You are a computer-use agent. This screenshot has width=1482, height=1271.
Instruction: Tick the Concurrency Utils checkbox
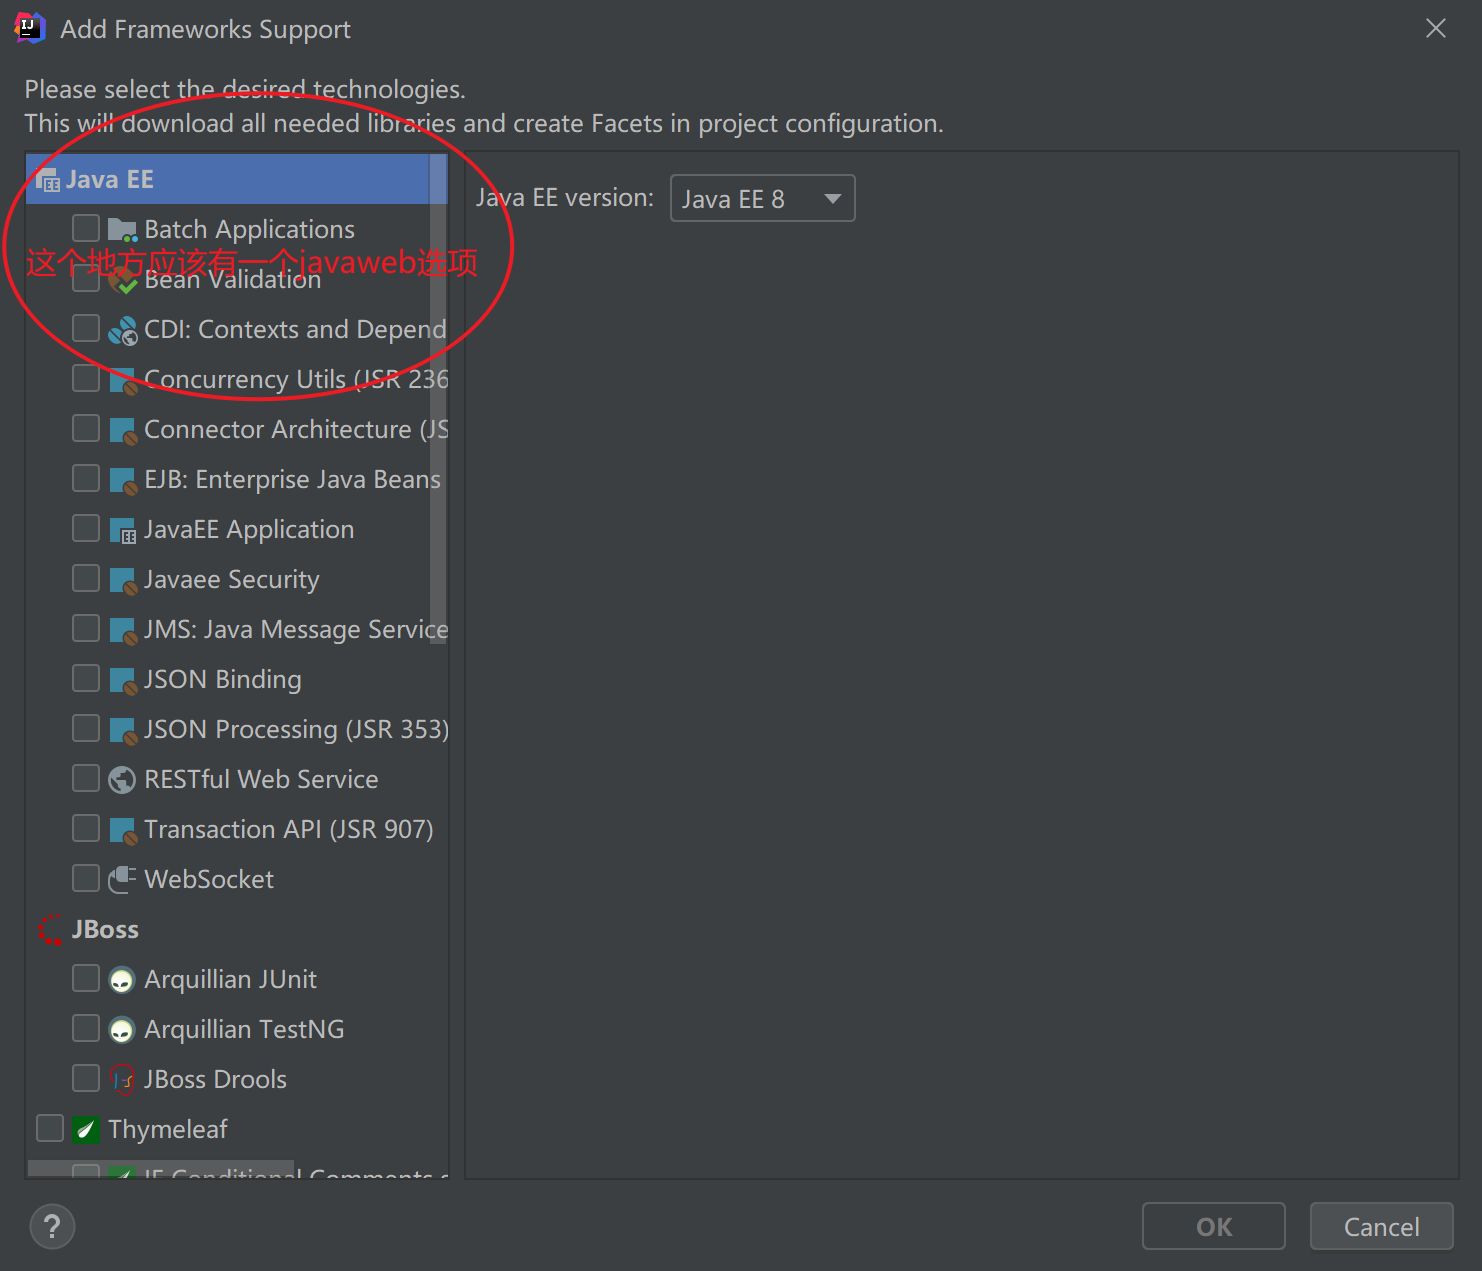pyautogui.click(x=86, y=378)
